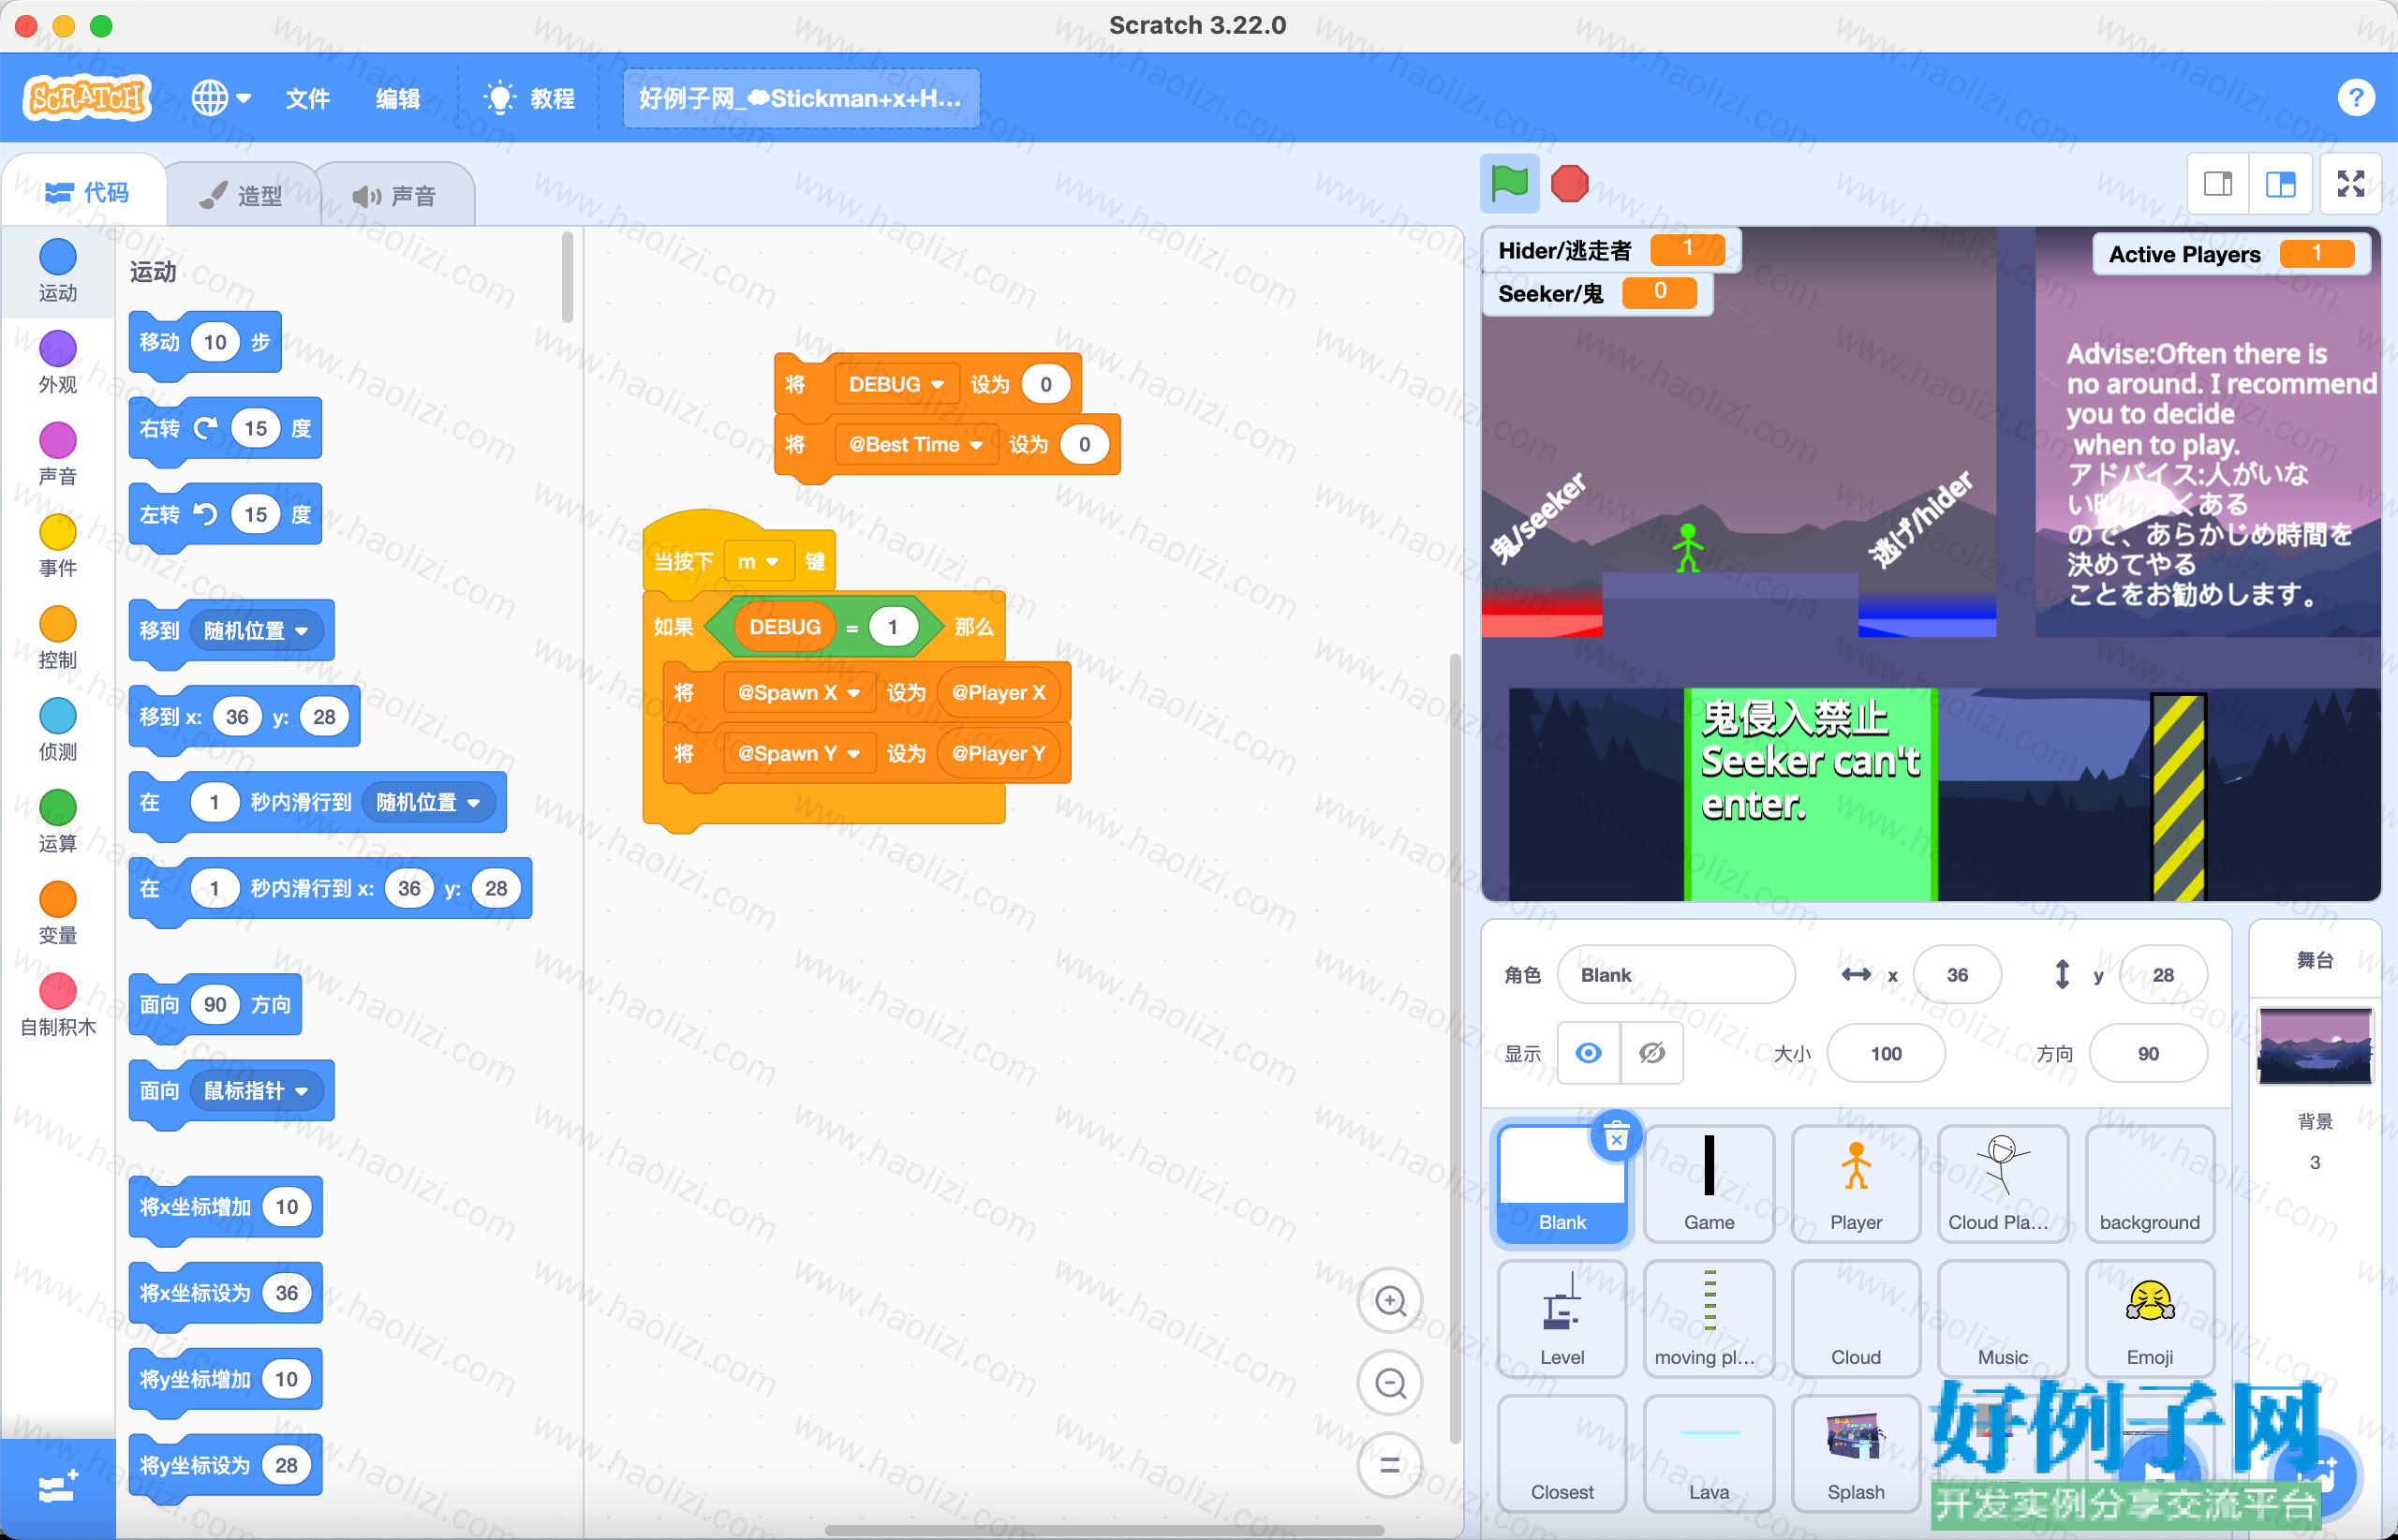Select the Emoji sprite thumbnail

click(x=2150, y=1319)
